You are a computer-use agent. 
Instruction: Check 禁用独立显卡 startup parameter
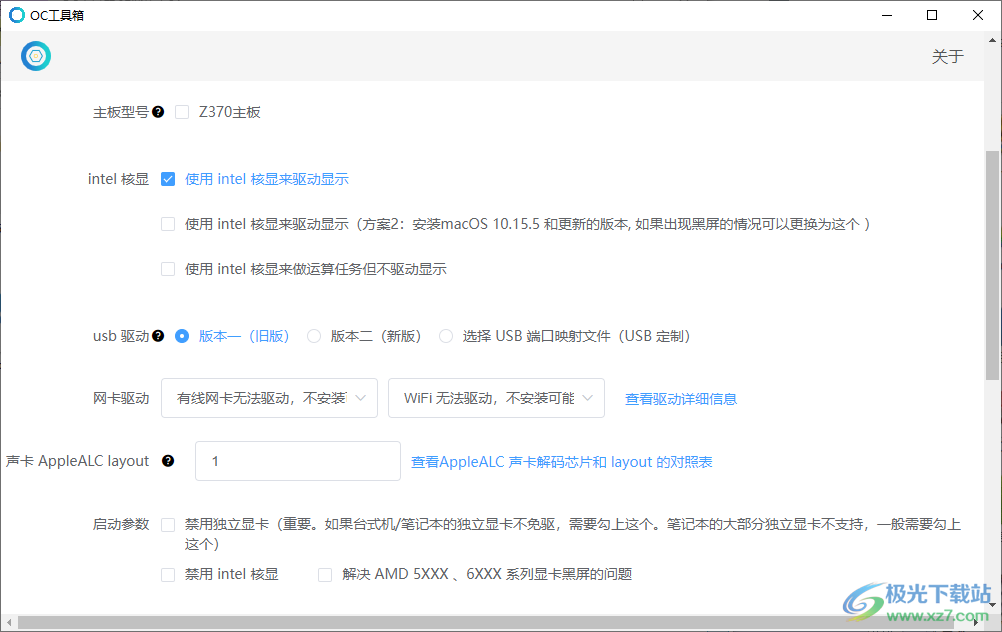[168, 525]
